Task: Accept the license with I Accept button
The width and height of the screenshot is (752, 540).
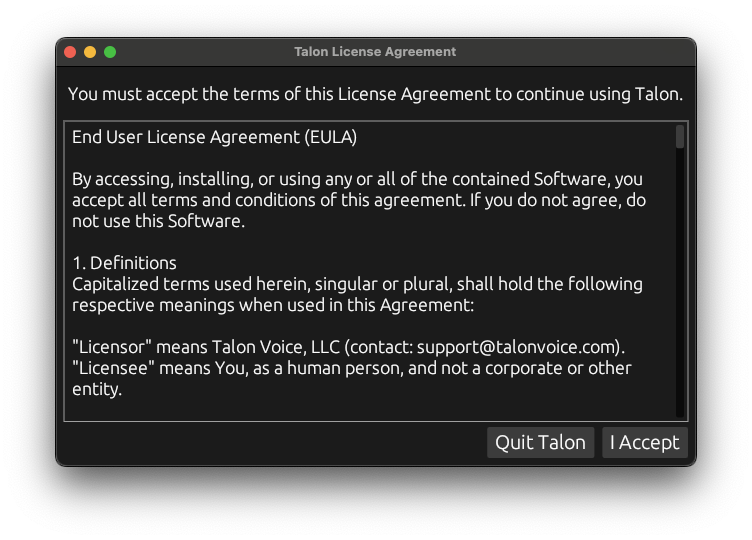Action: coord(645,442)
